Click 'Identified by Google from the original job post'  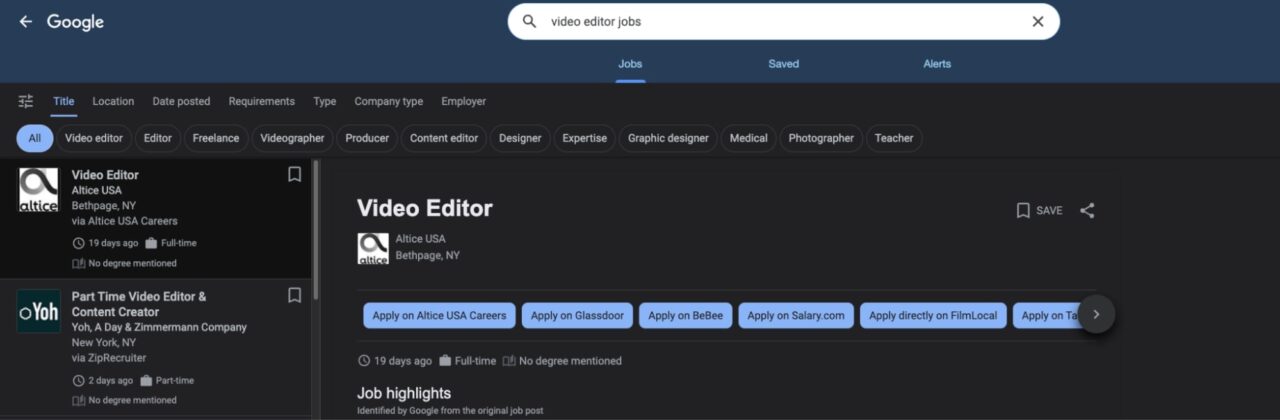click(450, 411)
